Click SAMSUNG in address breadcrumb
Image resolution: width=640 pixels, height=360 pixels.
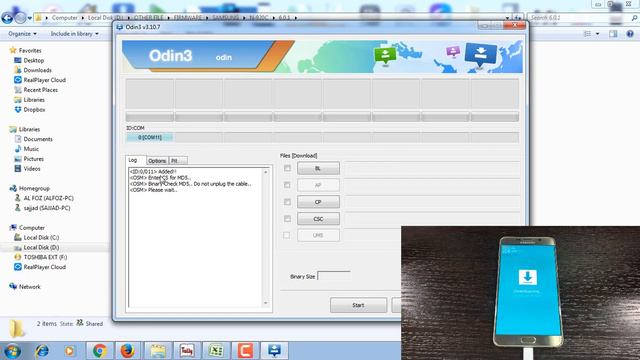pos(225,18)
